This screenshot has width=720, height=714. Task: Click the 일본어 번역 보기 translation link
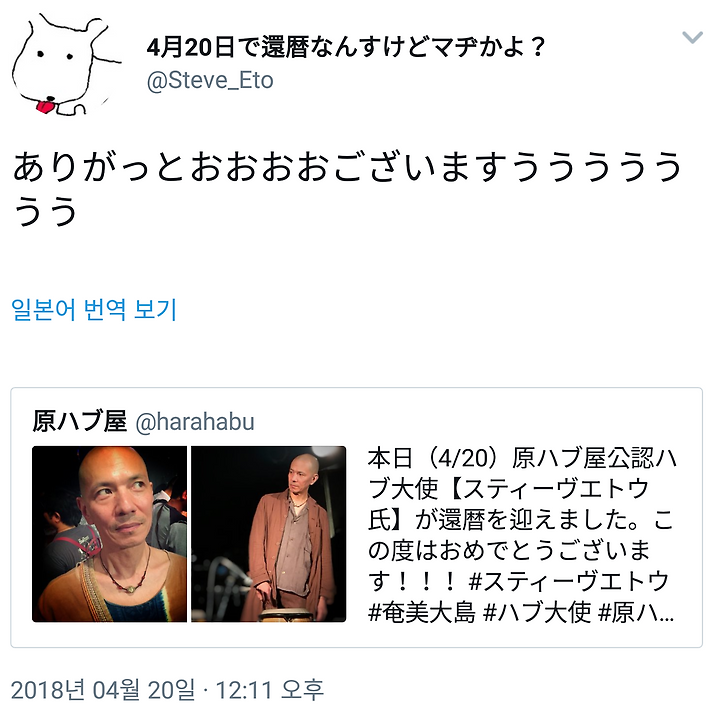(94, 309)
